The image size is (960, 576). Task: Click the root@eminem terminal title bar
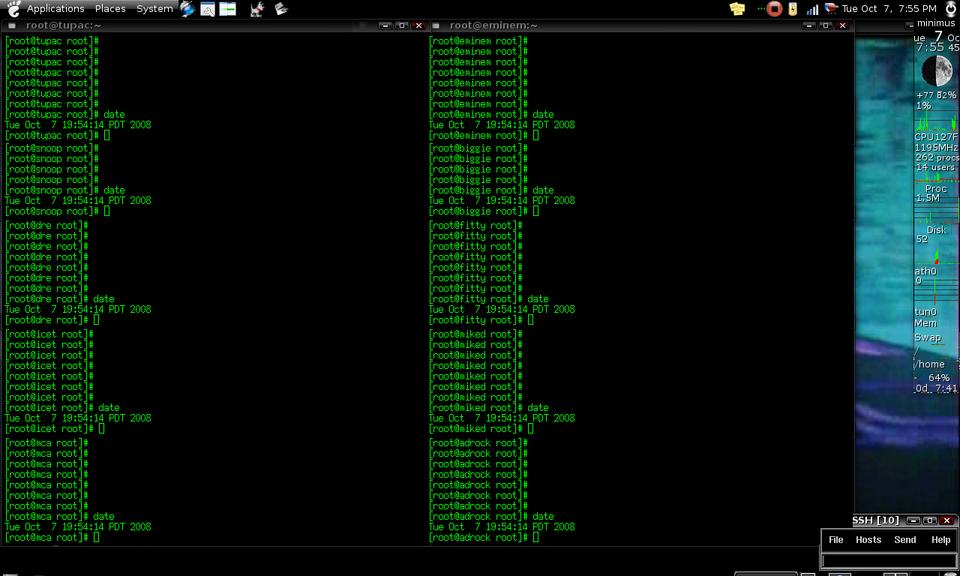coord(600,25)
